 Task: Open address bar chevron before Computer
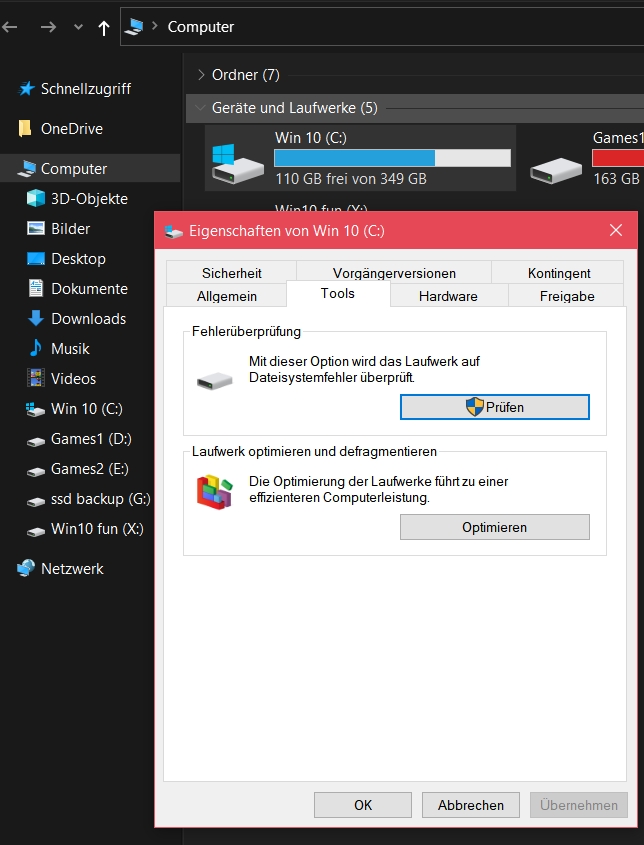tap(155, 26)
